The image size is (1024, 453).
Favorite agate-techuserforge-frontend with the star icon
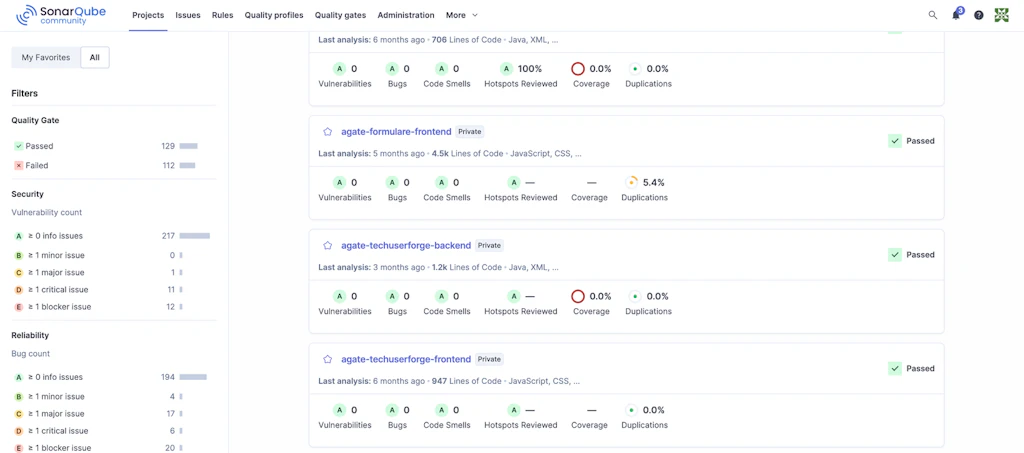coord(328,359)
